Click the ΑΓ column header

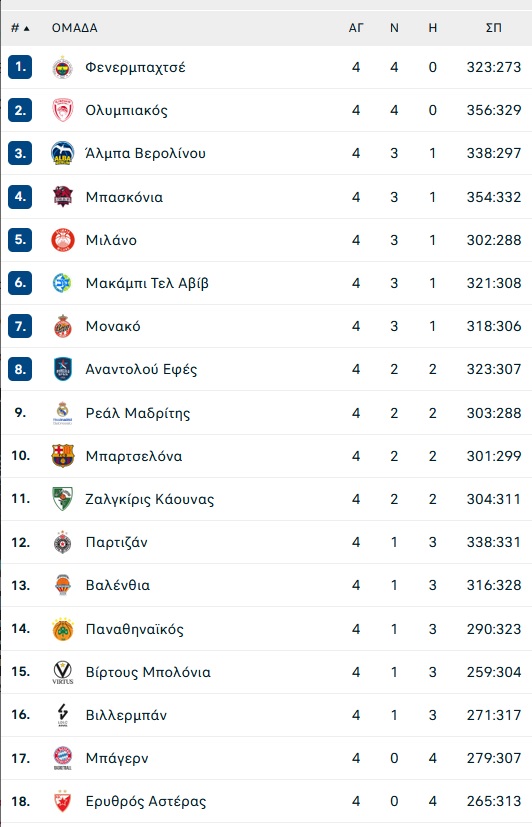coord(356,28)
